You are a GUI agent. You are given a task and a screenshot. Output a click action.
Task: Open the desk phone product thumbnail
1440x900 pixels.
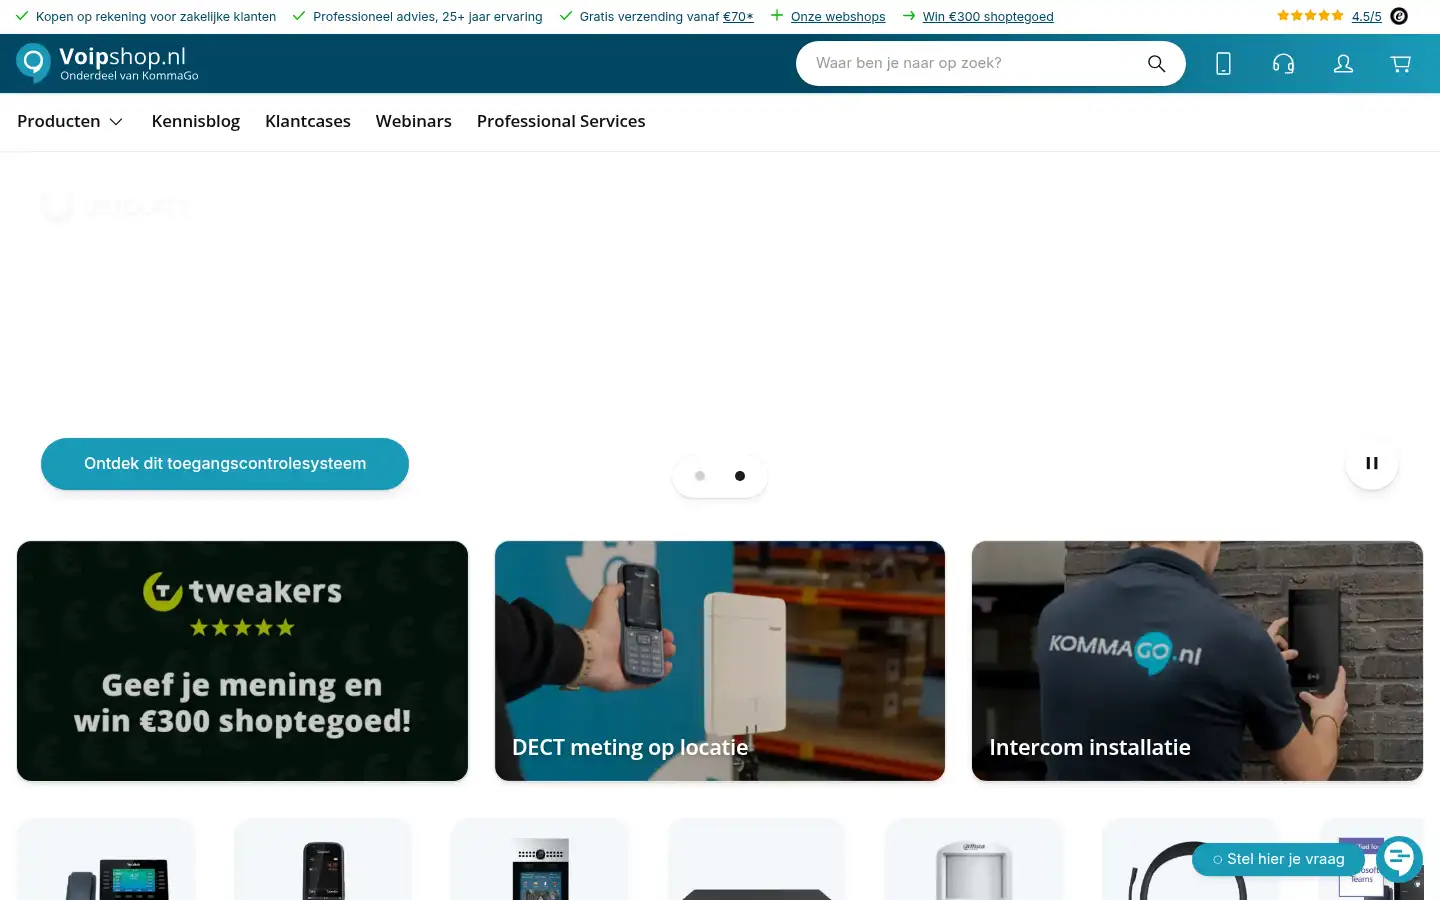(x=106, y=860)
